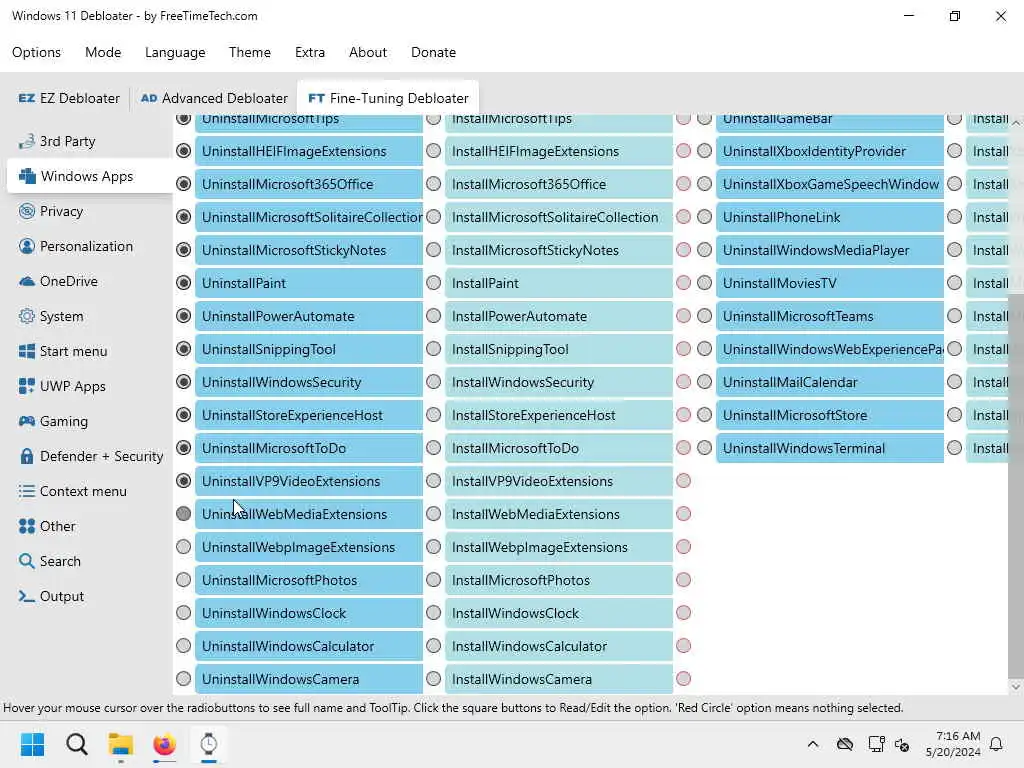Click the UninstallMoviesTV option button

830,283
